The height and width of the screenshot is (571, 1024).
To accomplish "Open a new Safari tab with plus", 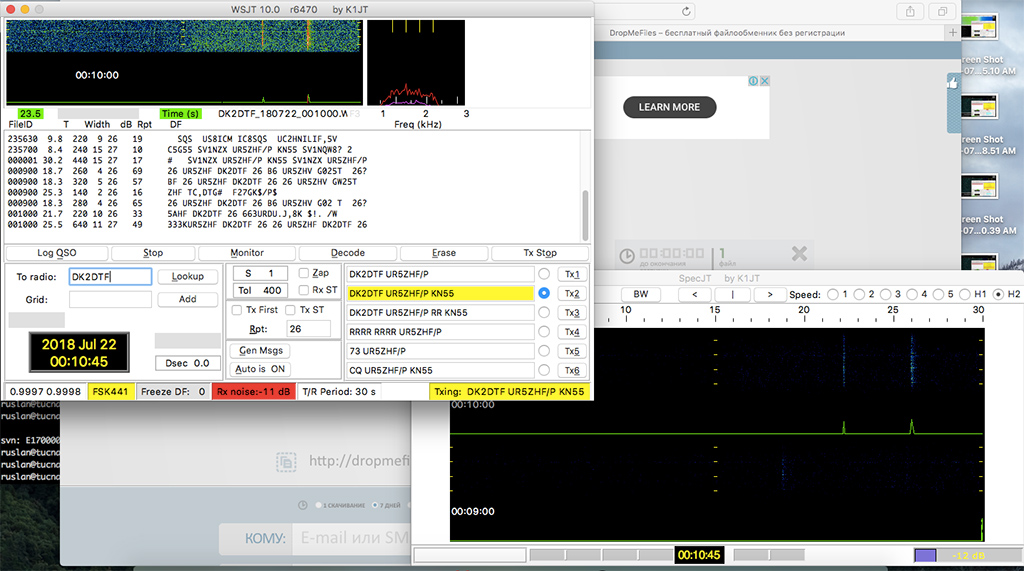I will click(953, 32).
